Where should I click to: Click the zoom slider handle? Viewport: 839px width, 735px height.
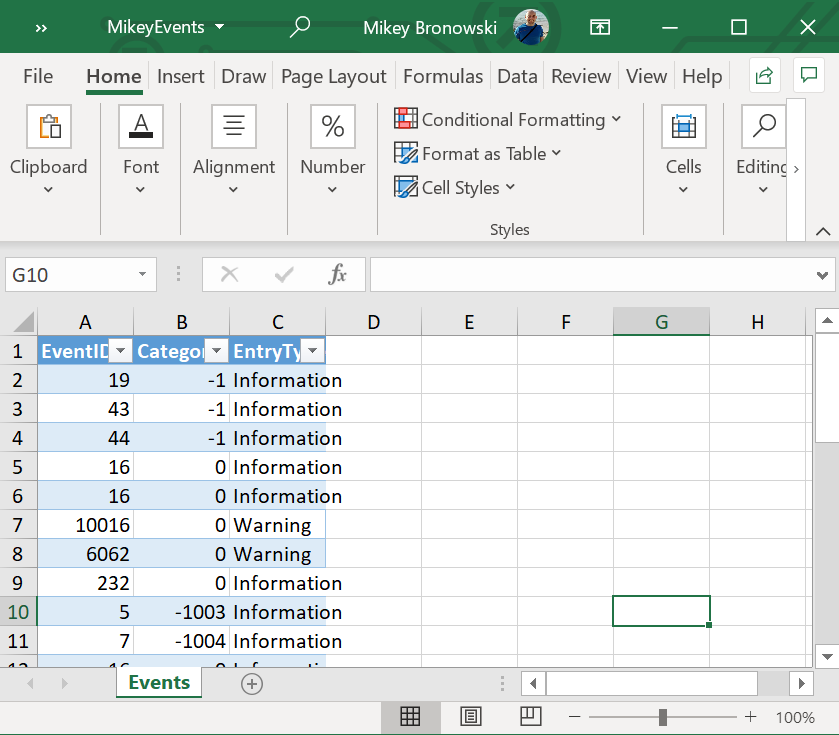pos(663,716)
